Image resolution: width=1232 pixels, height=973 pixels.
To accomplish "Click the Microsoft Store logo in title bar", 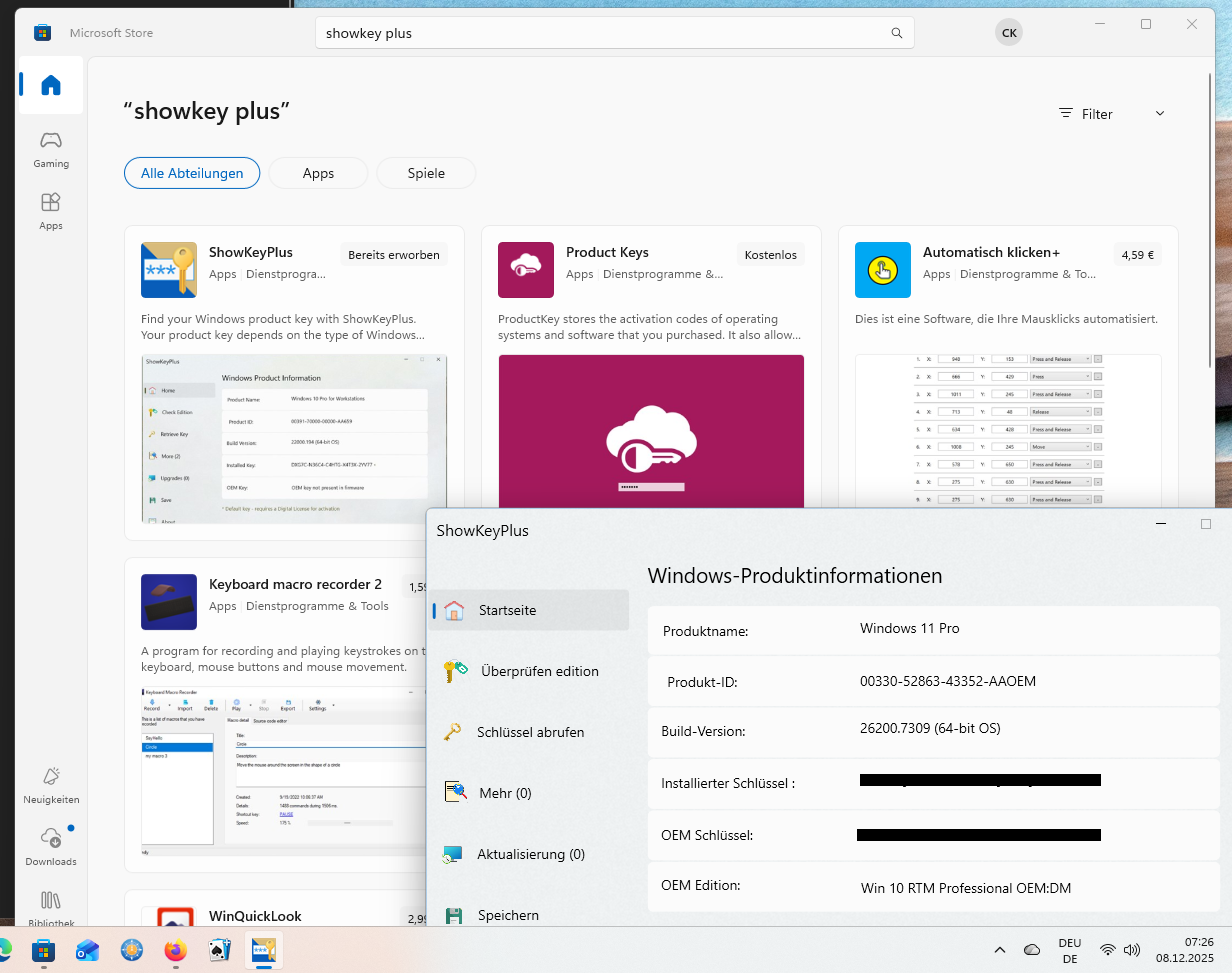I will point(42,33).
